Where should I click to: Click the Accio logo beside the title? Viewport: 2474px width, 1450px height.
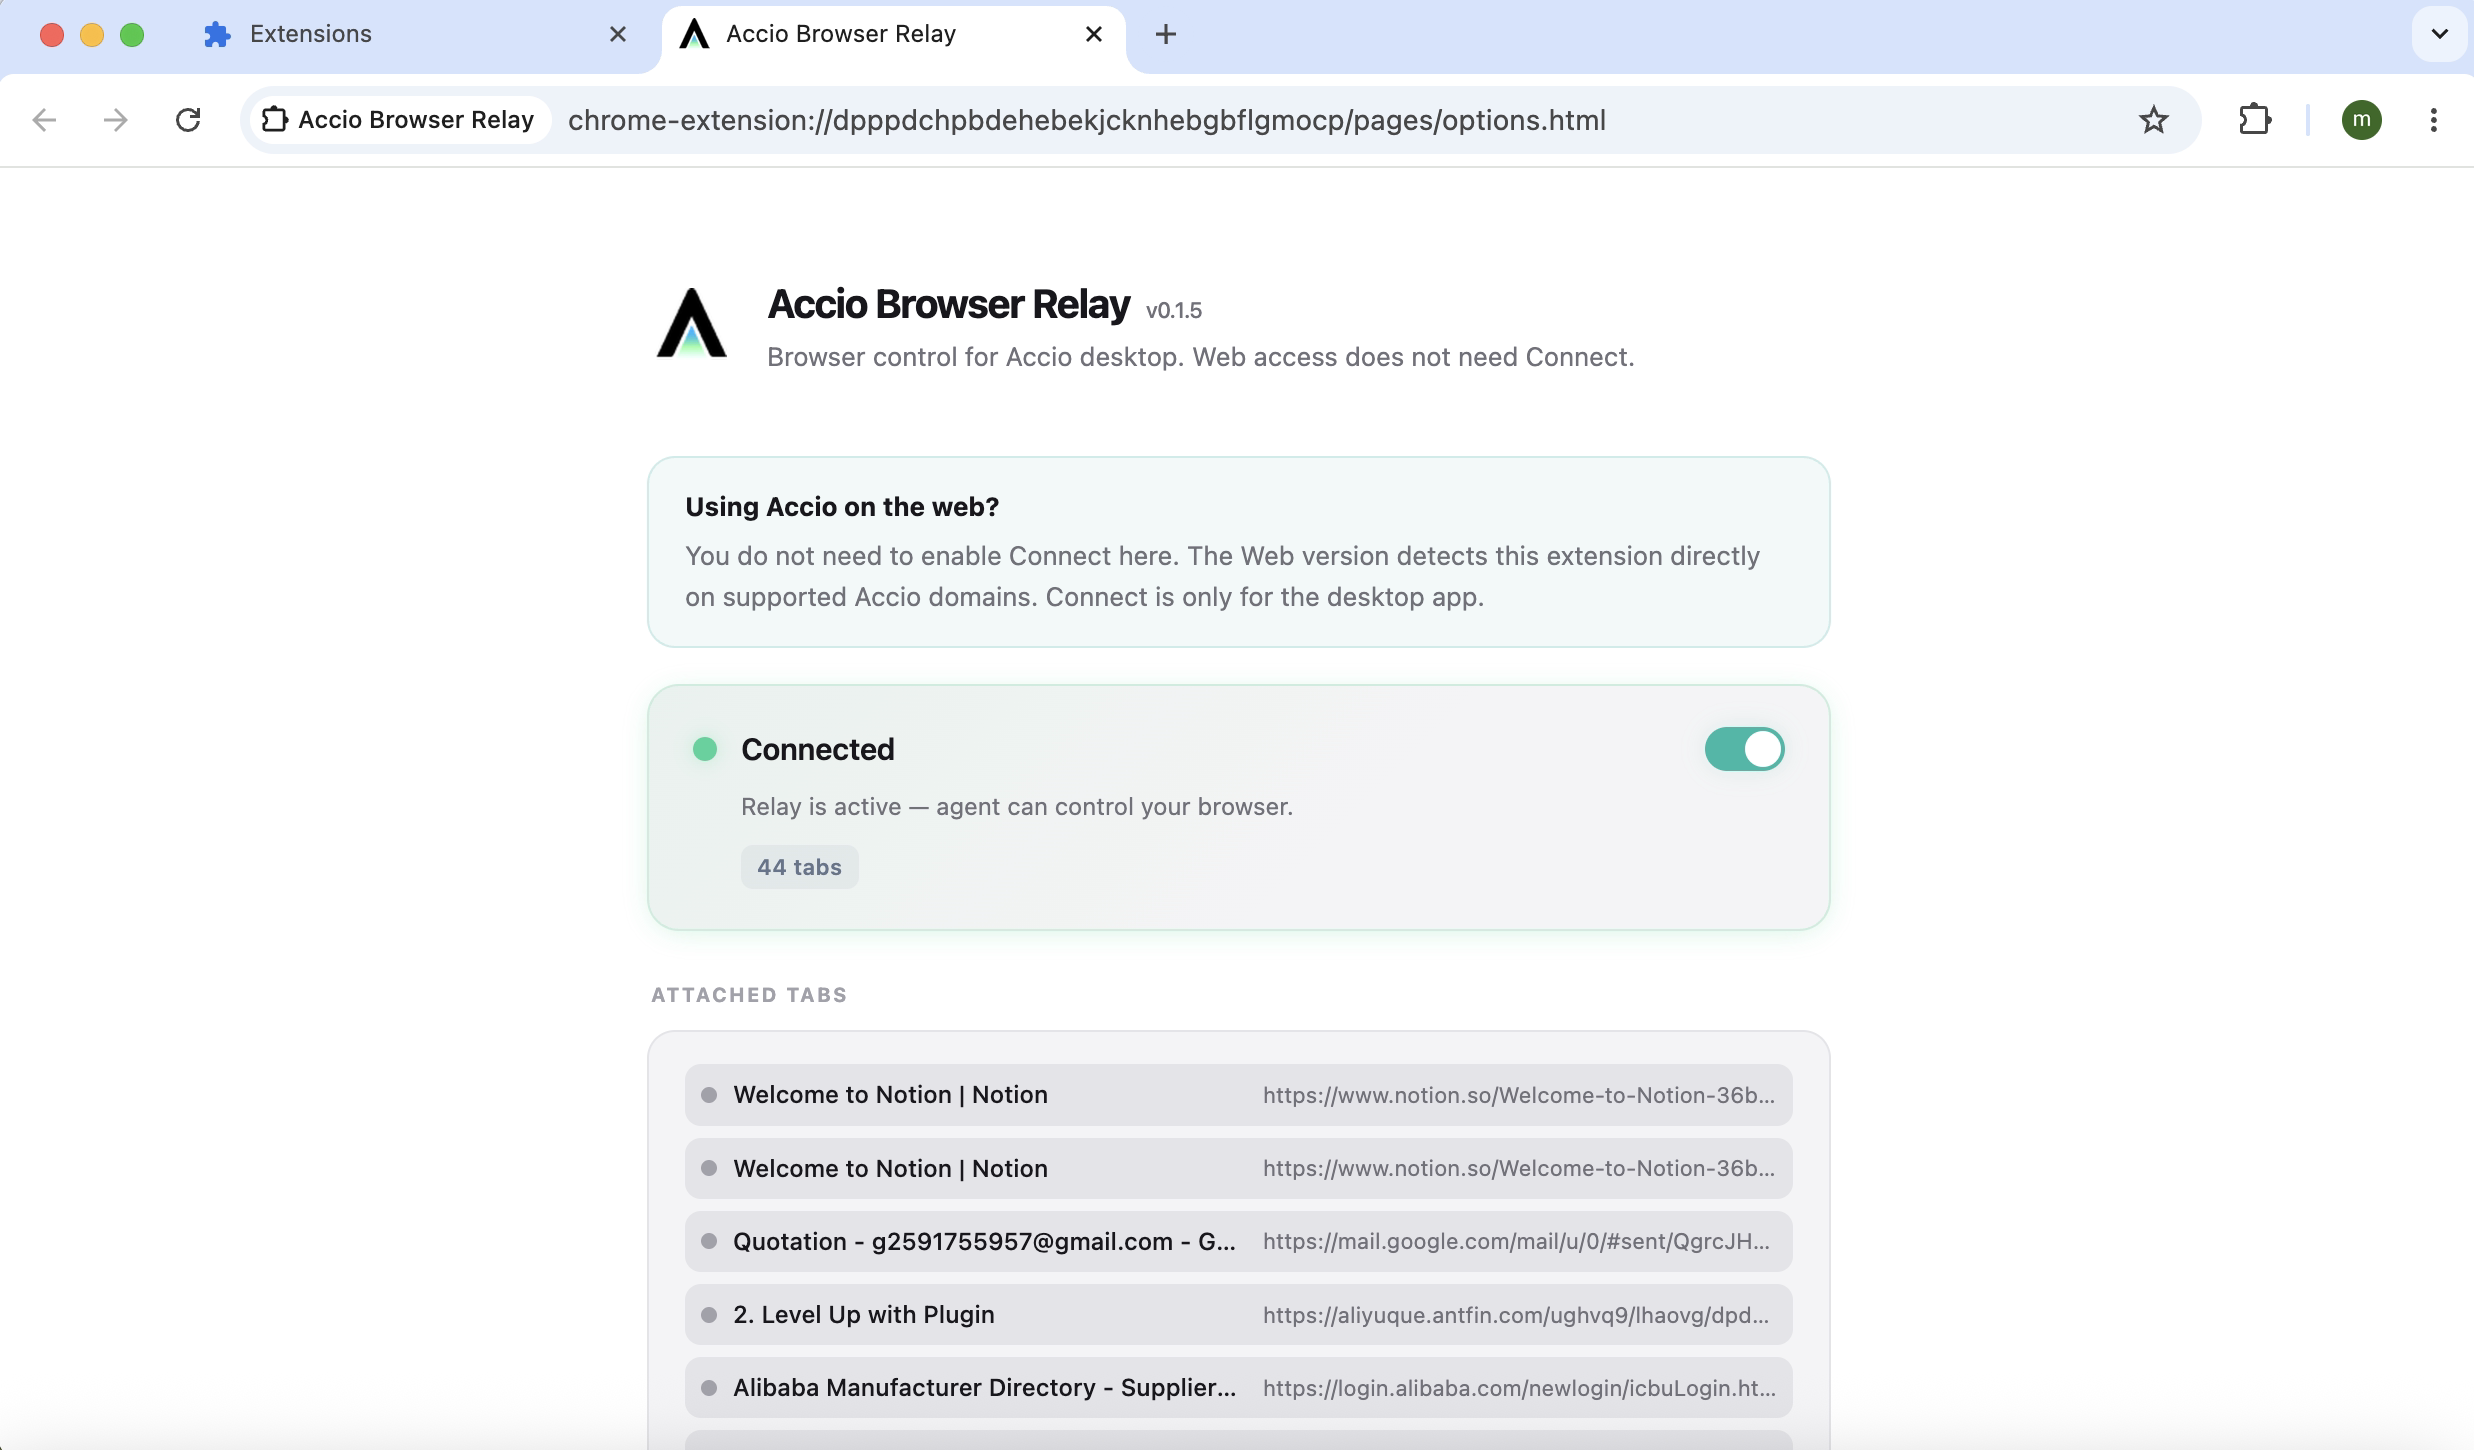pos(691,323)
